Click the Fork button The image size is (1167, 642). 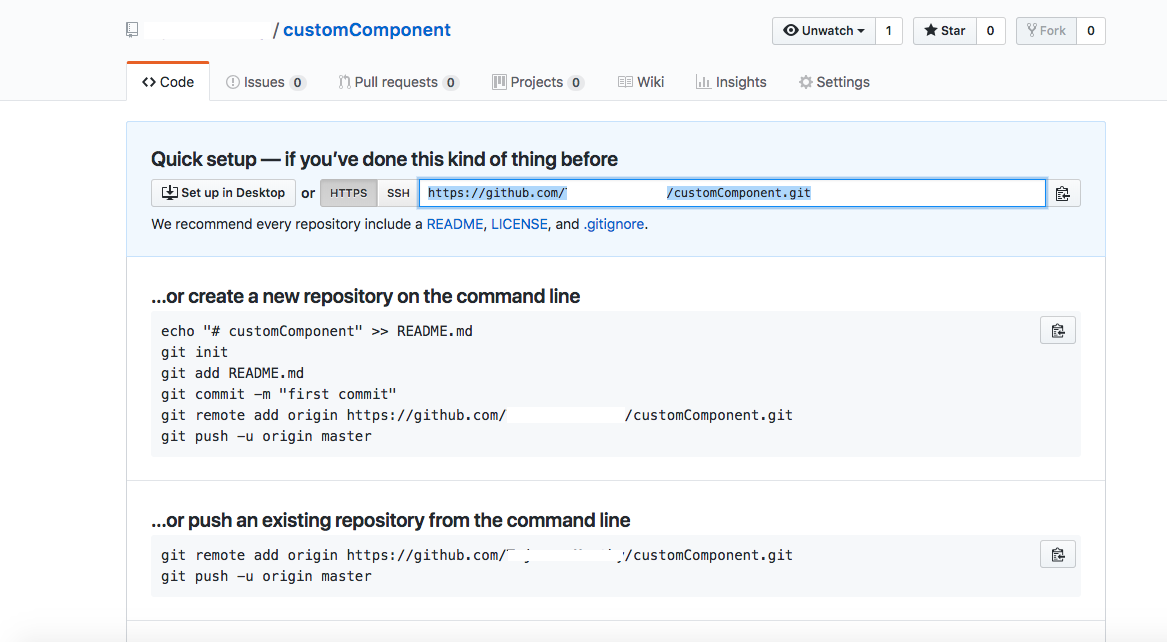point(1046,31)
